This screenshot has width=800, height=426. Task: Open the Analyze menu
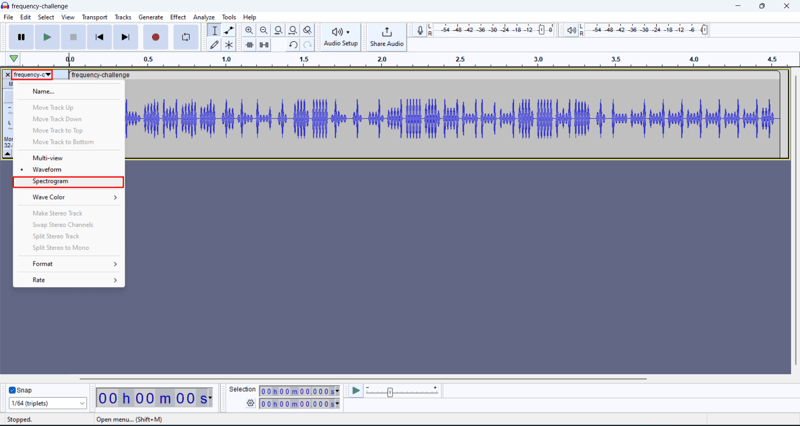click(x=204, y=17)
